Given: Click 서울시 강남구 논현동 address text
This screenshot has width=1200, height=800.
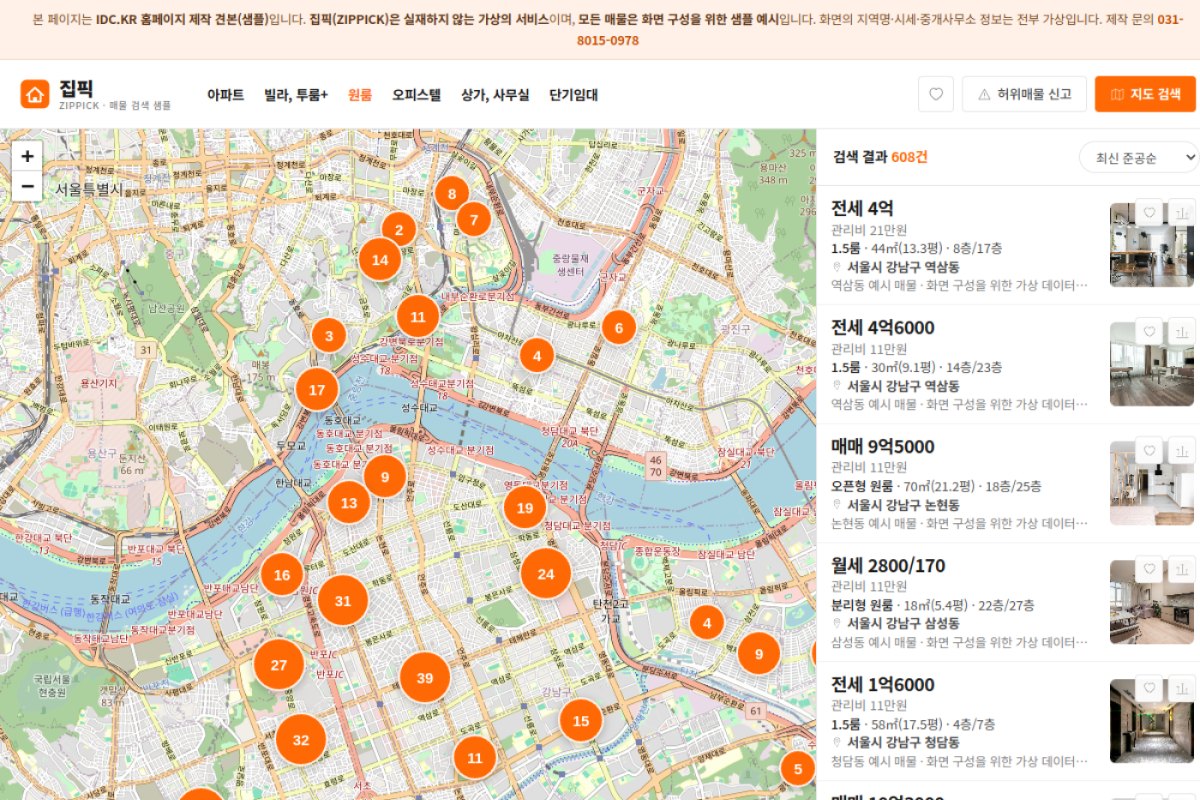Looking at the screenshot, I should coord(903,505).
